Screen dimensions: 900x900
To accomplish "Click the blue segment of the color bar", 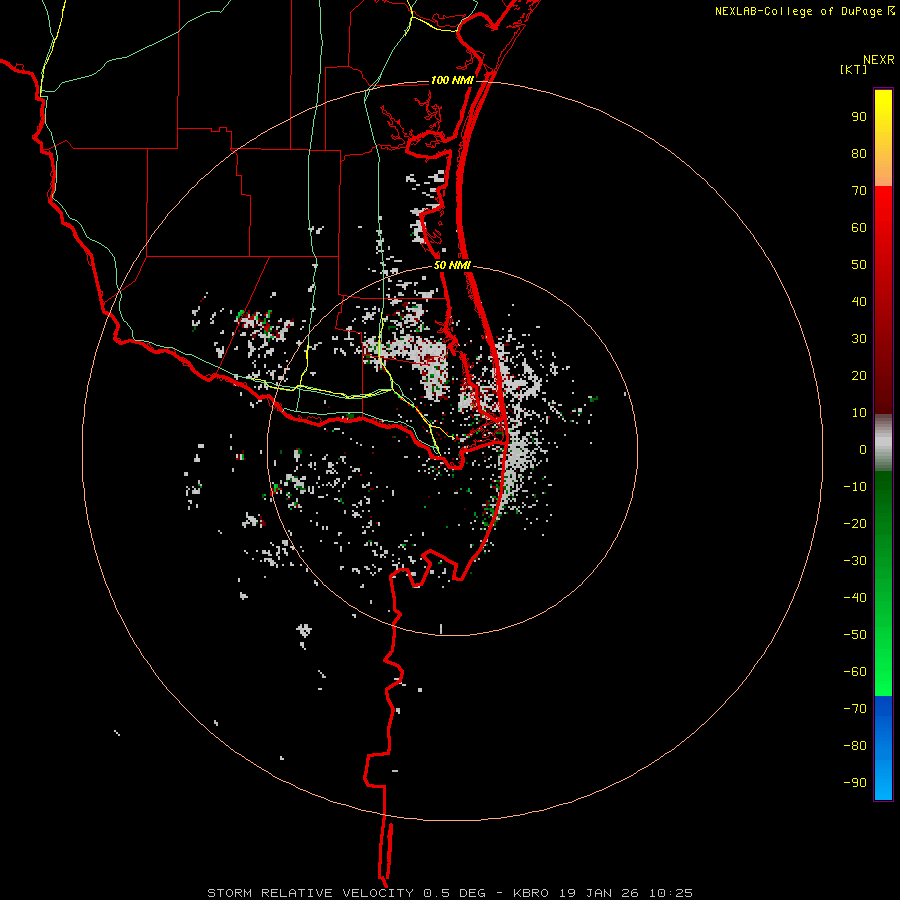I will pyautogui.click(x=883, y=747).
